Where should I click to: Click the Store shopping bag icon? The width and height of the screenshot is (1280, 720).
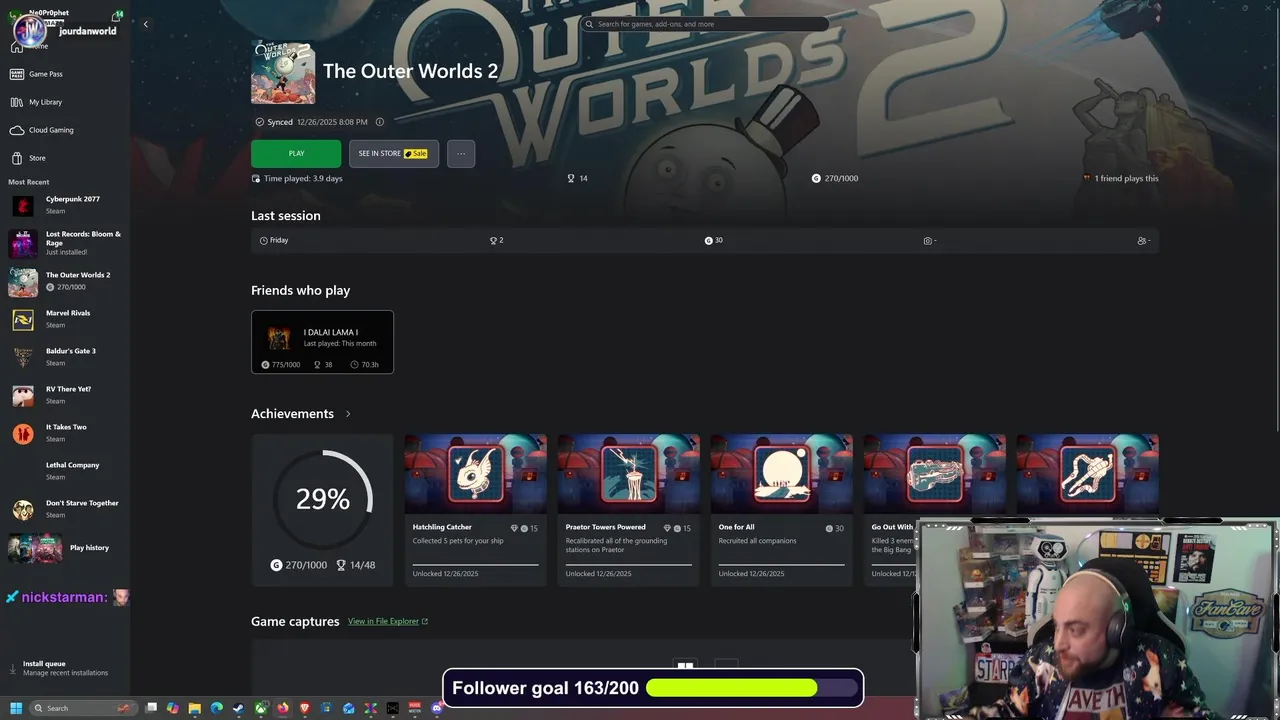pos(17,158)
